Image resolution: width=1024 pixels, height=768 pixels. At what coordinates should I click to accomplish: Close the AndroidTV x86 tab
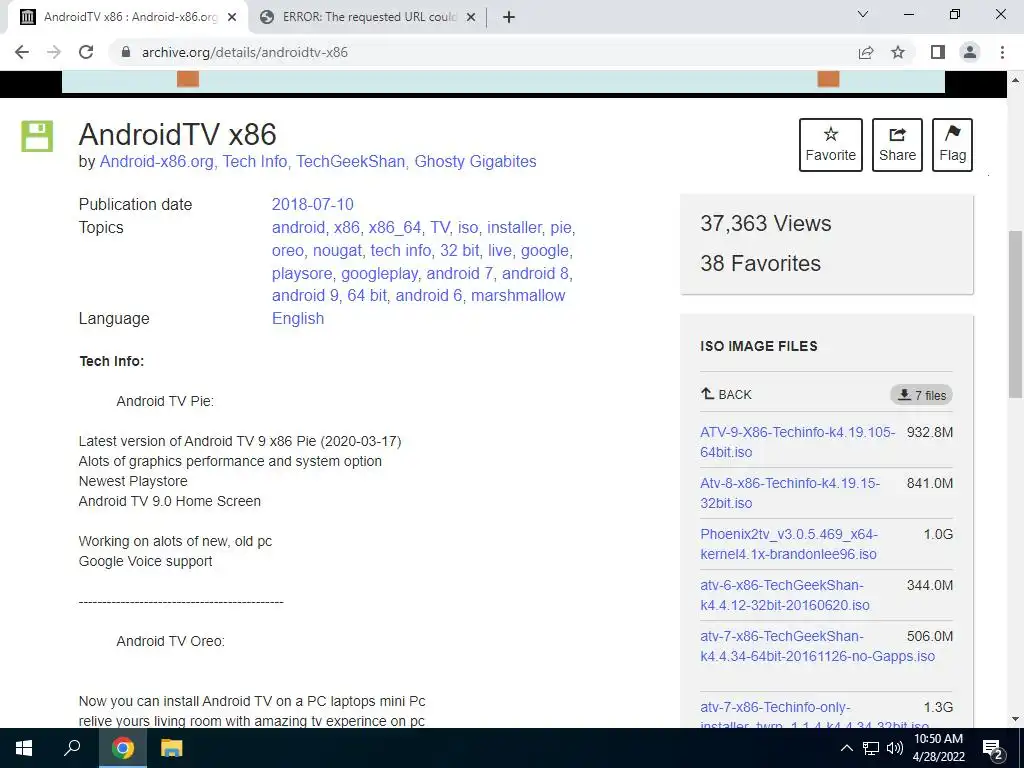[232, 18]
